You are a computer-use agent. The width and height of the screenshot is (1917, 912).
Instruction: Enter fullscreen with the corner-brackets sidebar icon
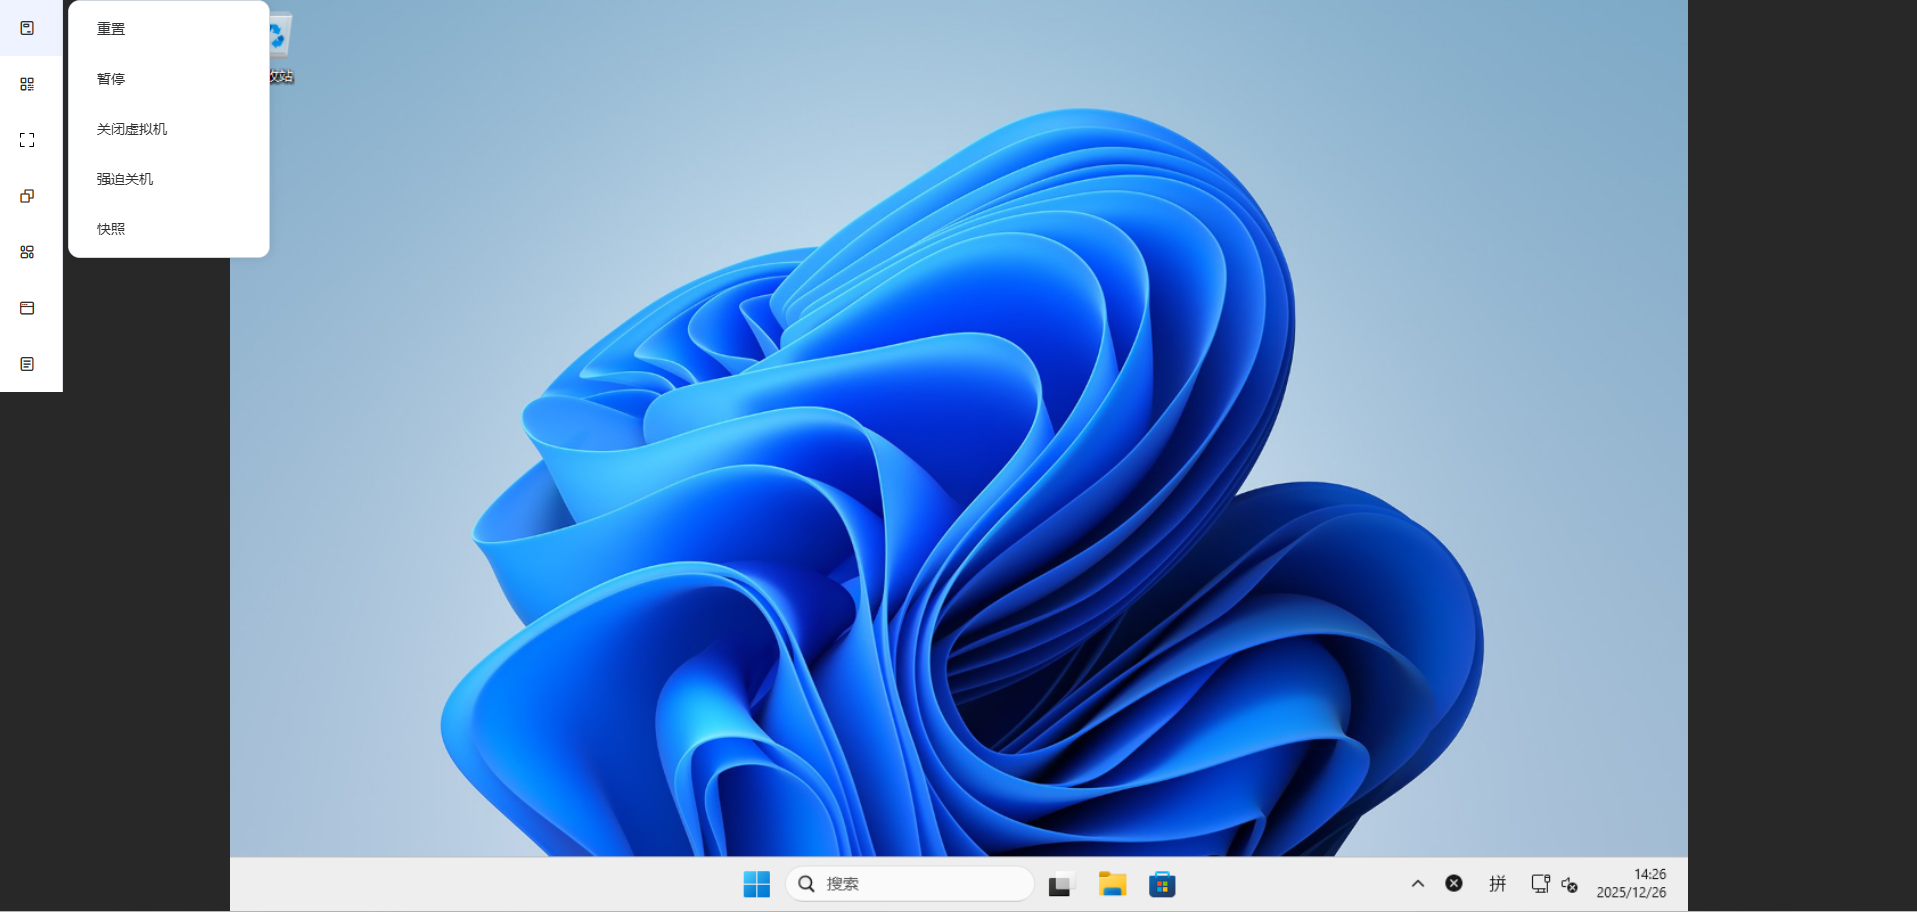[27, 140]
